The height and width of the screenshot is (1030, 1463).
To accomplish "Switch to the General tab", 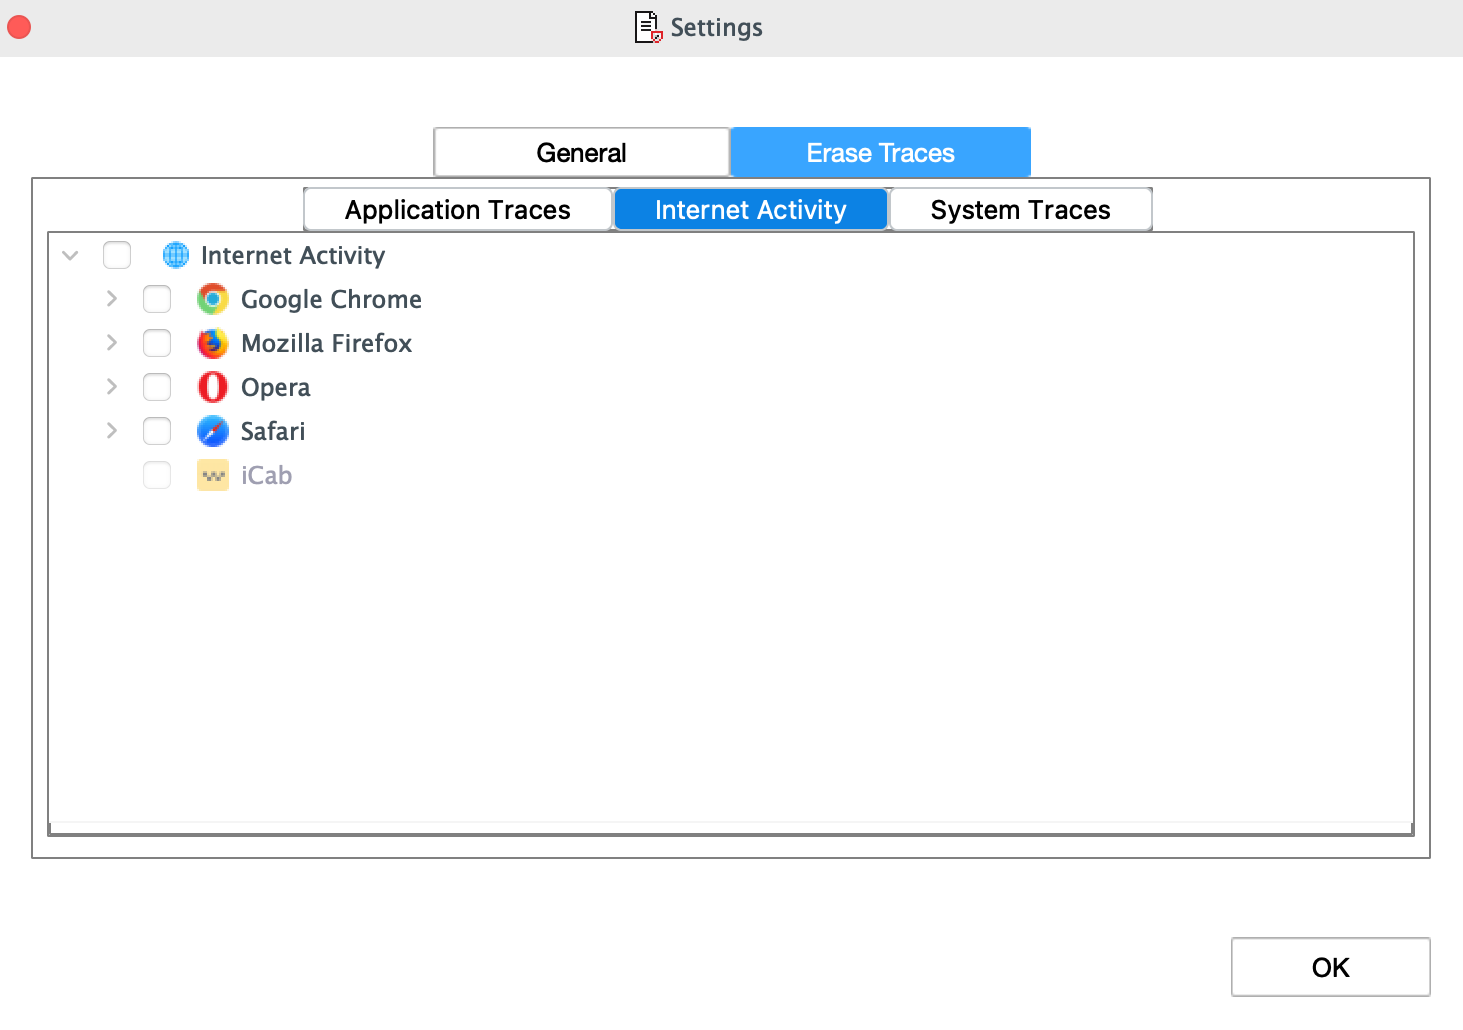I will click(581, 152).
